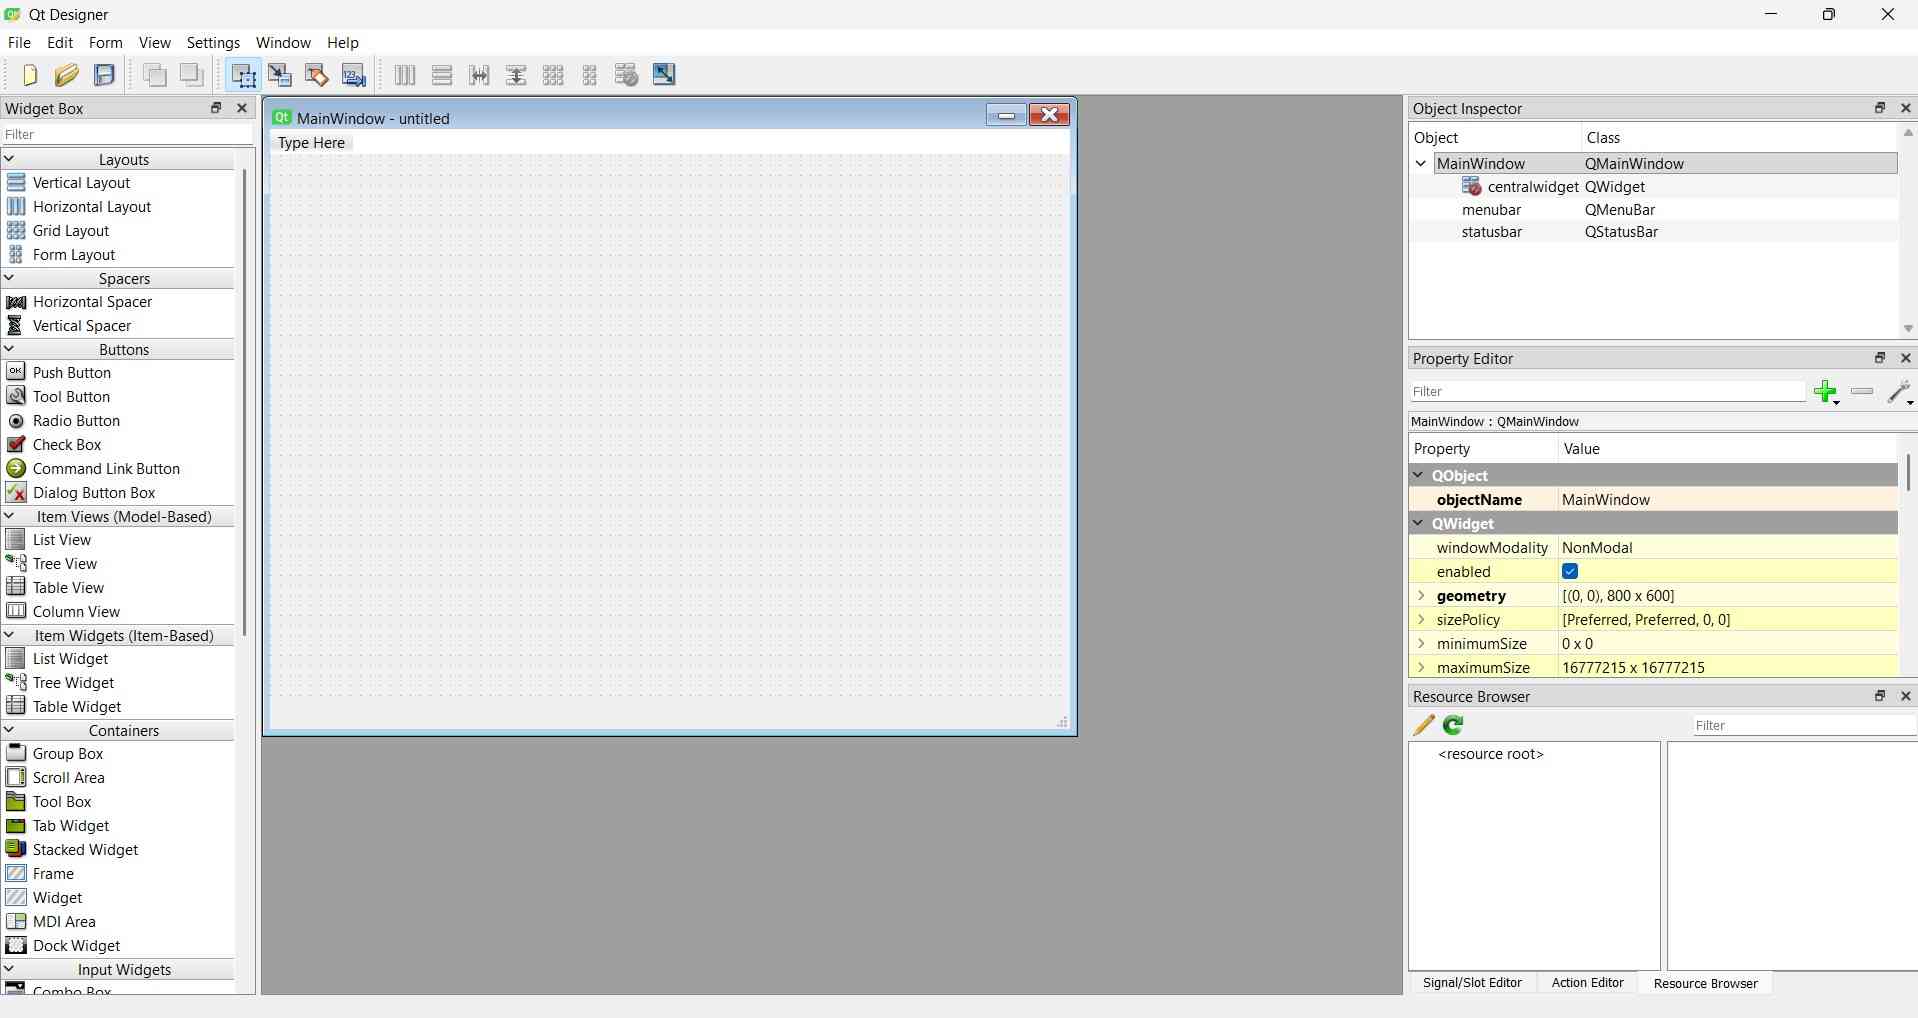Select the Push Button widget
Image resolution: width=1918 pixels, height=1018 pixels.
tap(72, 373)
